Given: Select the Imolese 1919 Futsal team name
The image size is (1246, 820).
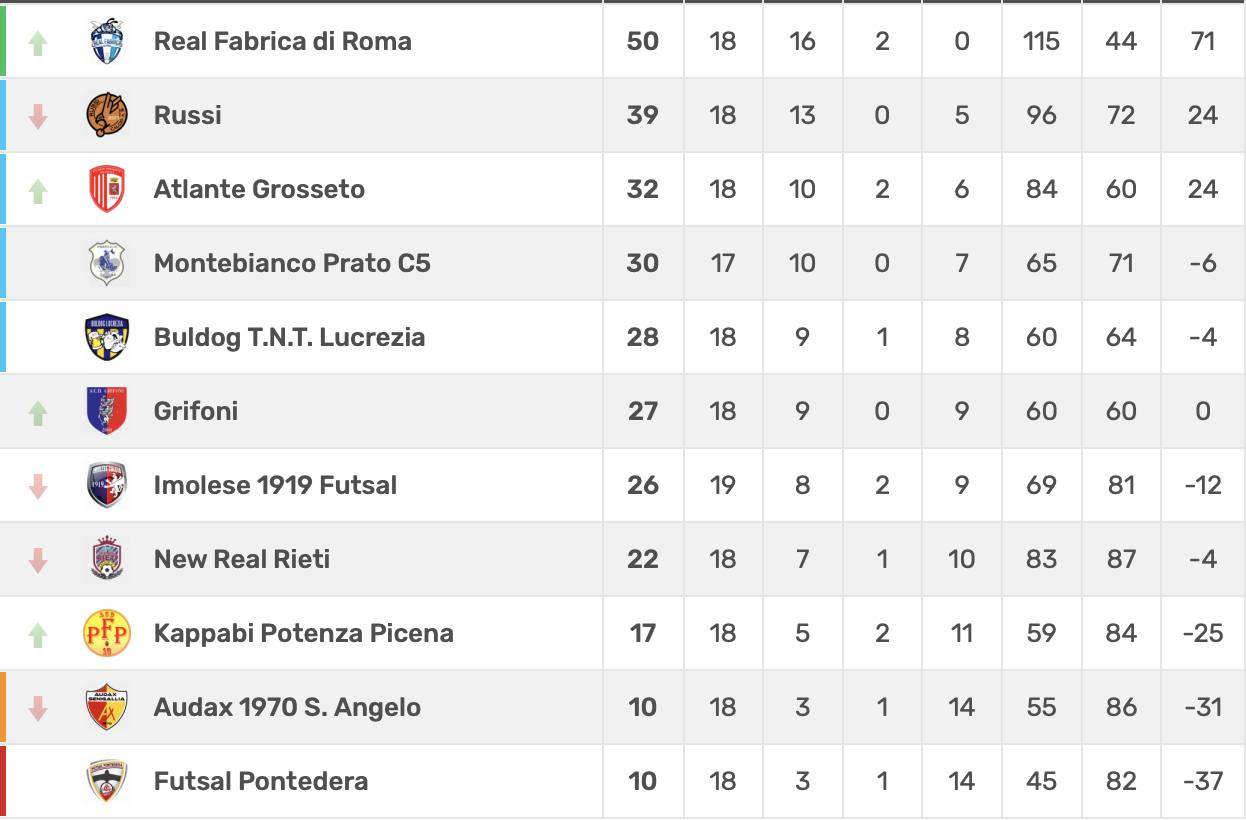Looking at the screenshot, I should pyautogui.click(x=275, y=485).
